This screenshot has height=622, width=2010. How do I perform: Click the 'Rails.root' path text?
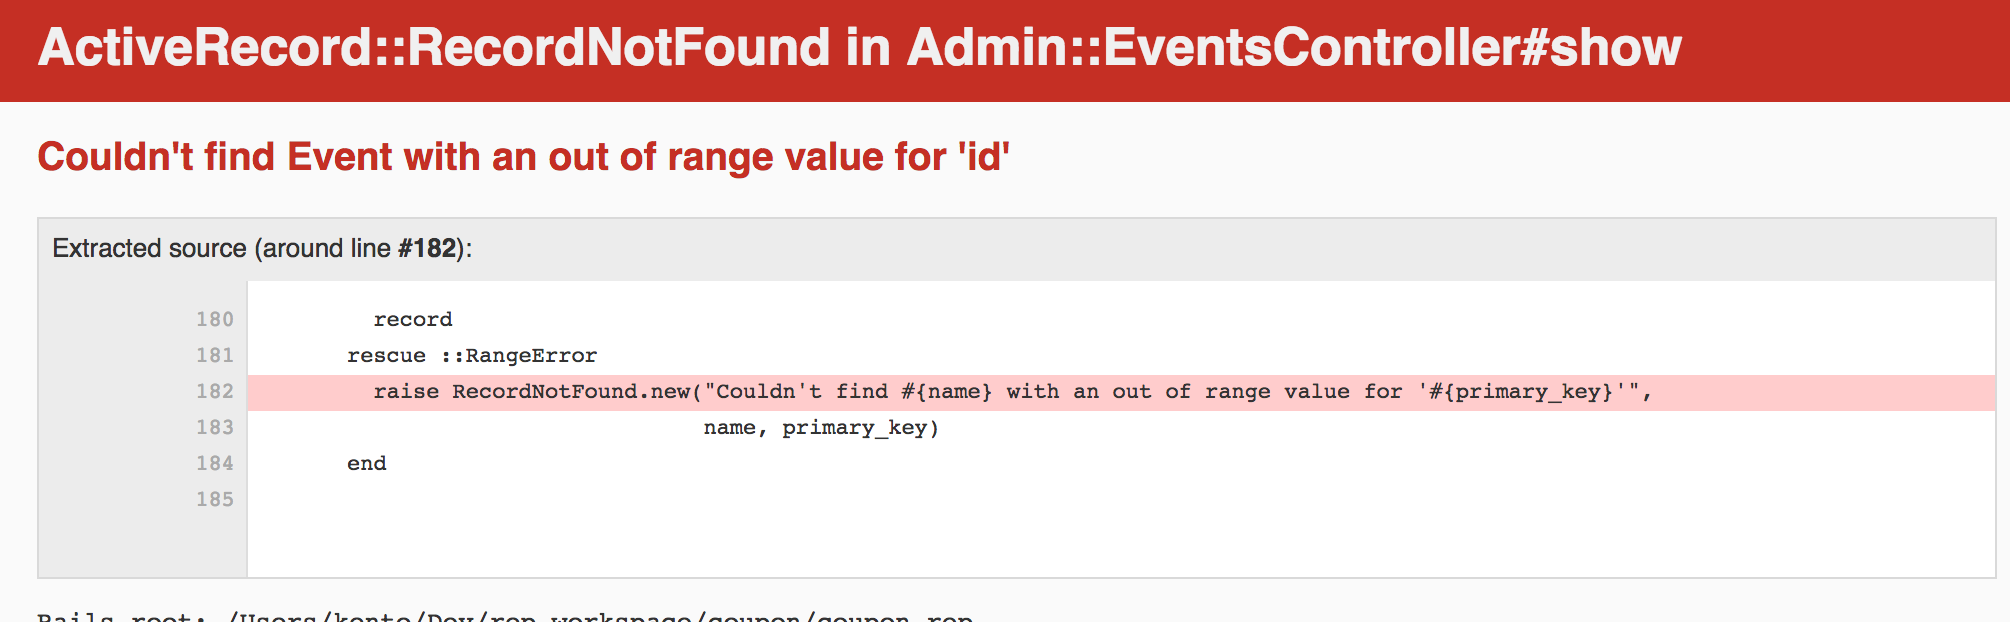coord(505,616)
